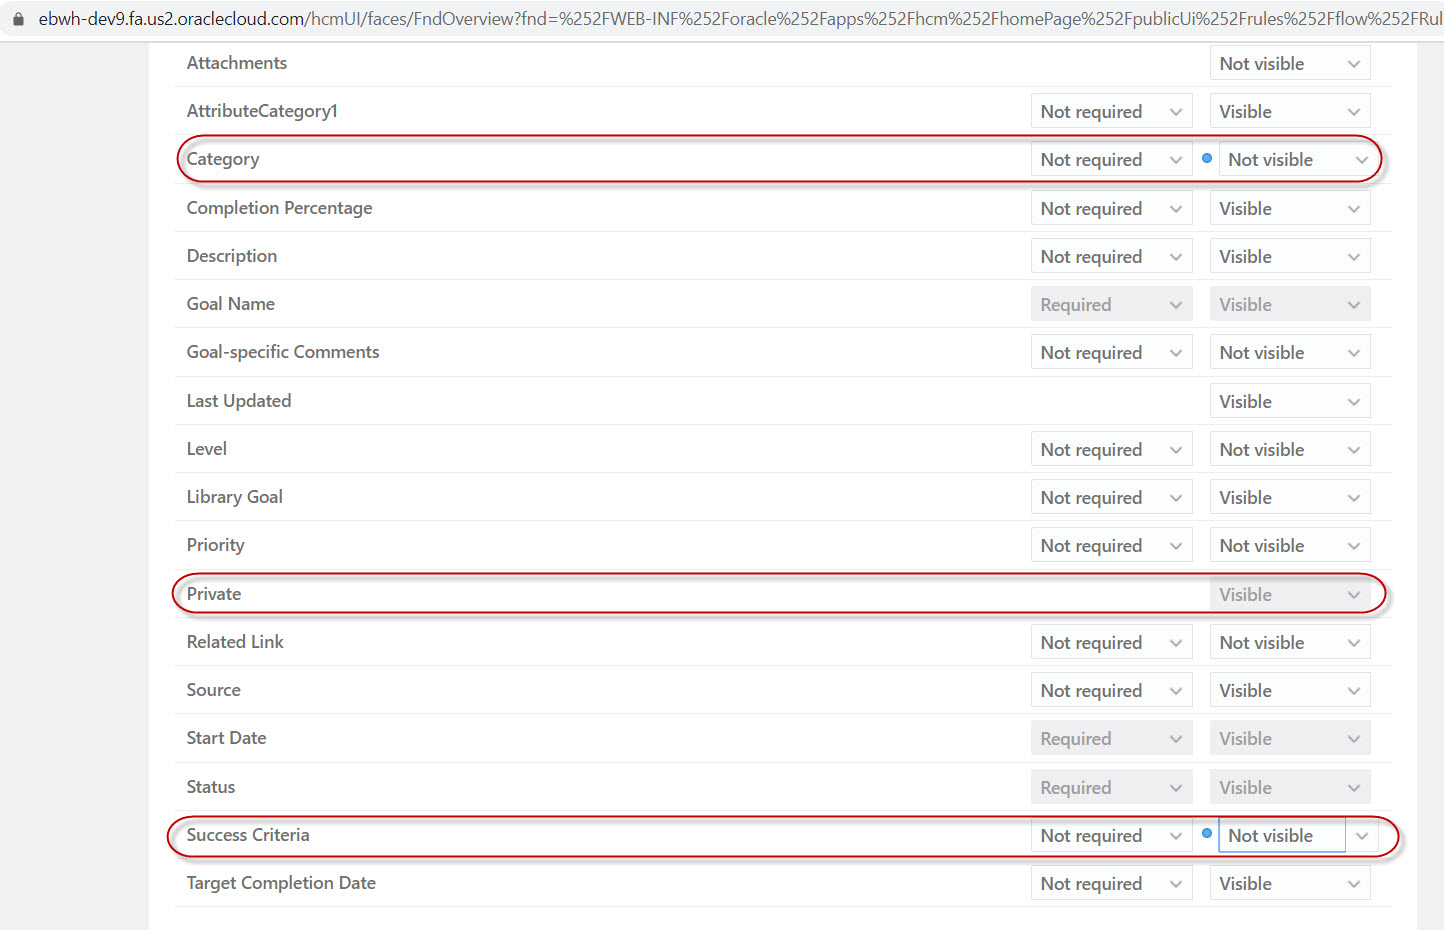
Task: Click the blue modified indicator beside Category
Action: tap(1207, 158)
